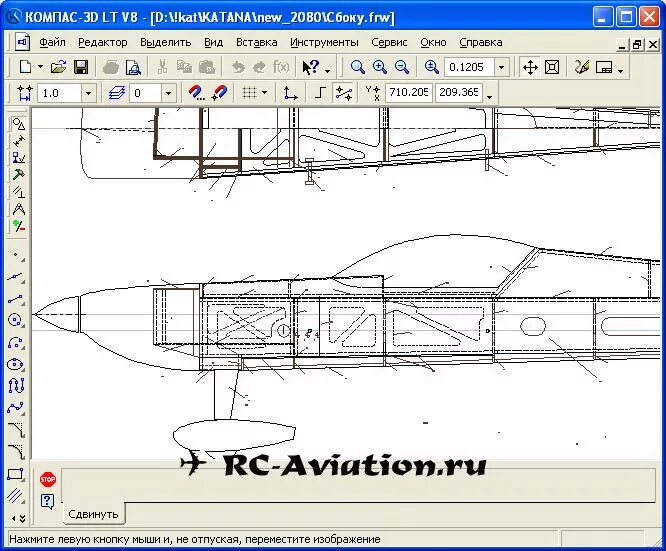Select the Ellipse tool
666x551 pixels.
16,365
